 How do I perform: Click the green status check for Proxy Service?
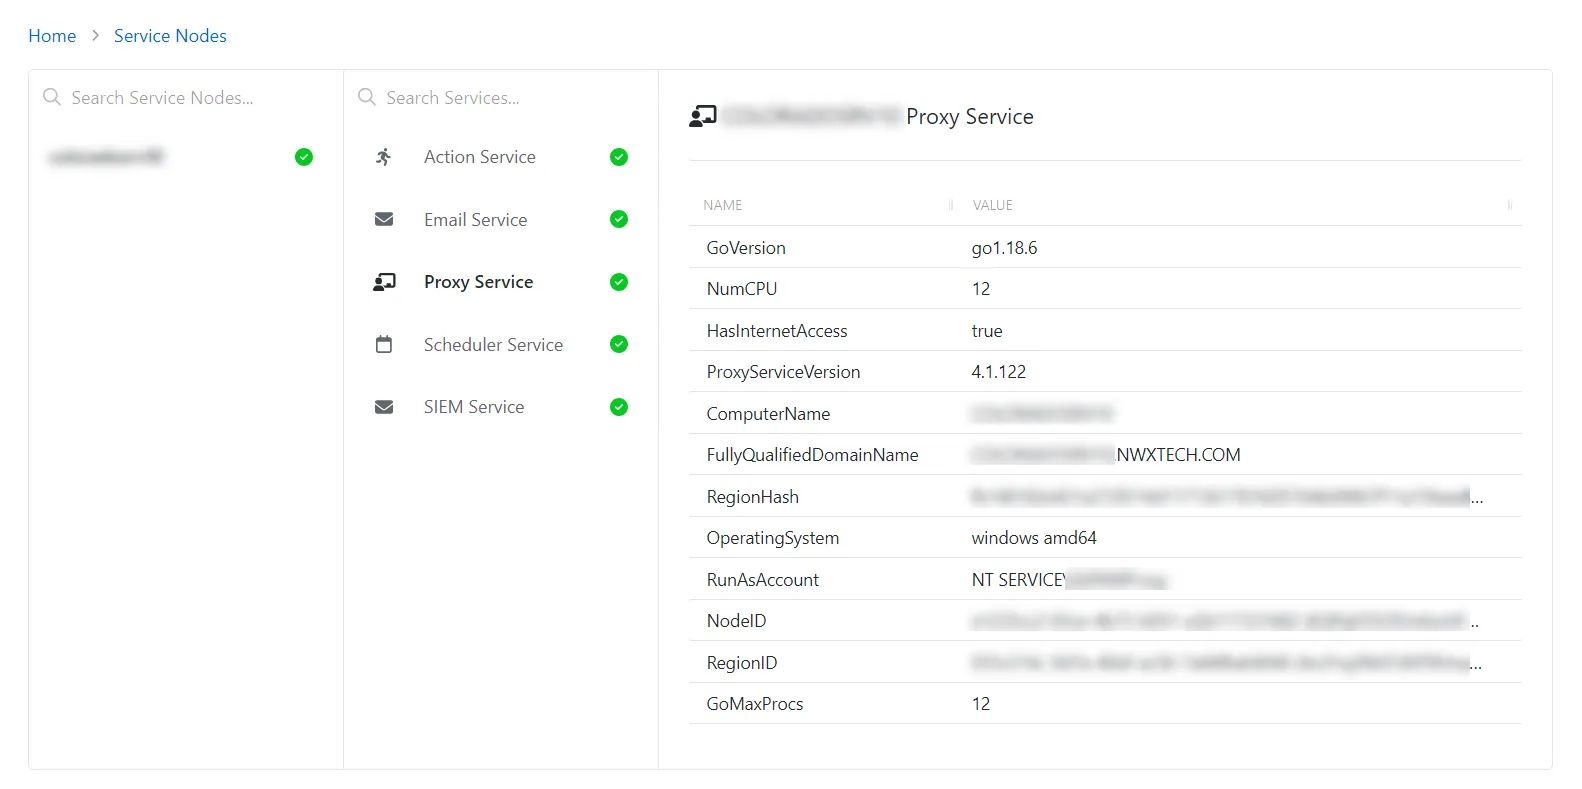619,282
